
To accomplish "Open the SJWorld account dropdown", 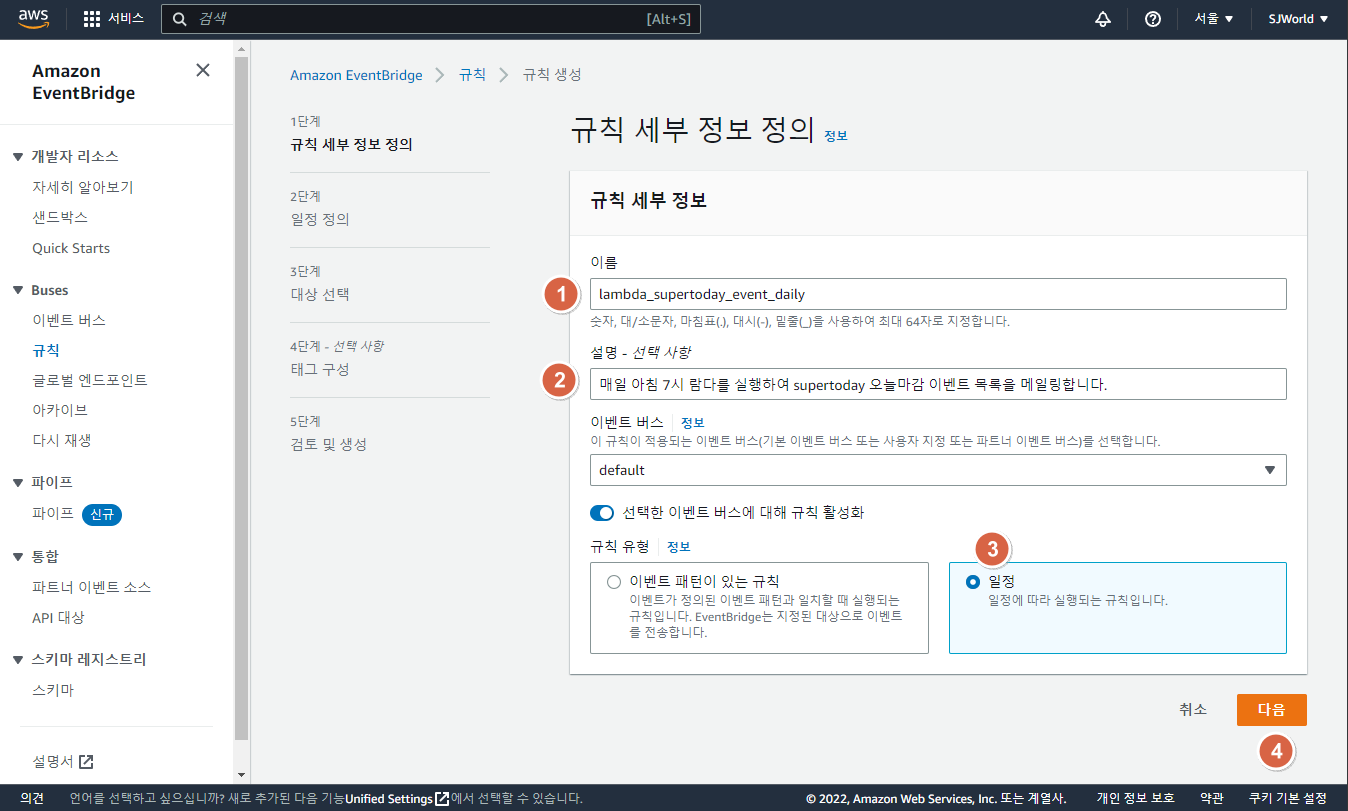I will (x=1298, y=19).
